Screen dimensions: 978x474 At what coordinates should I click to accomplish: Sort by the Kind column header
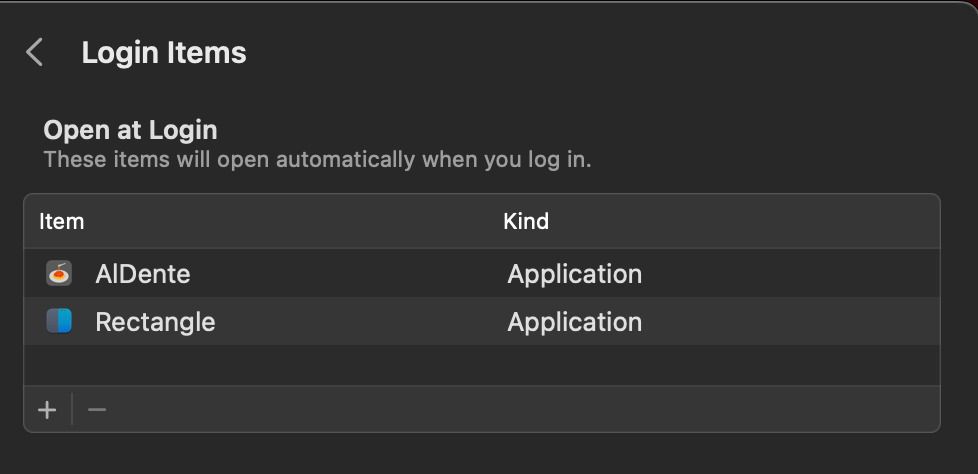(526, 221)
